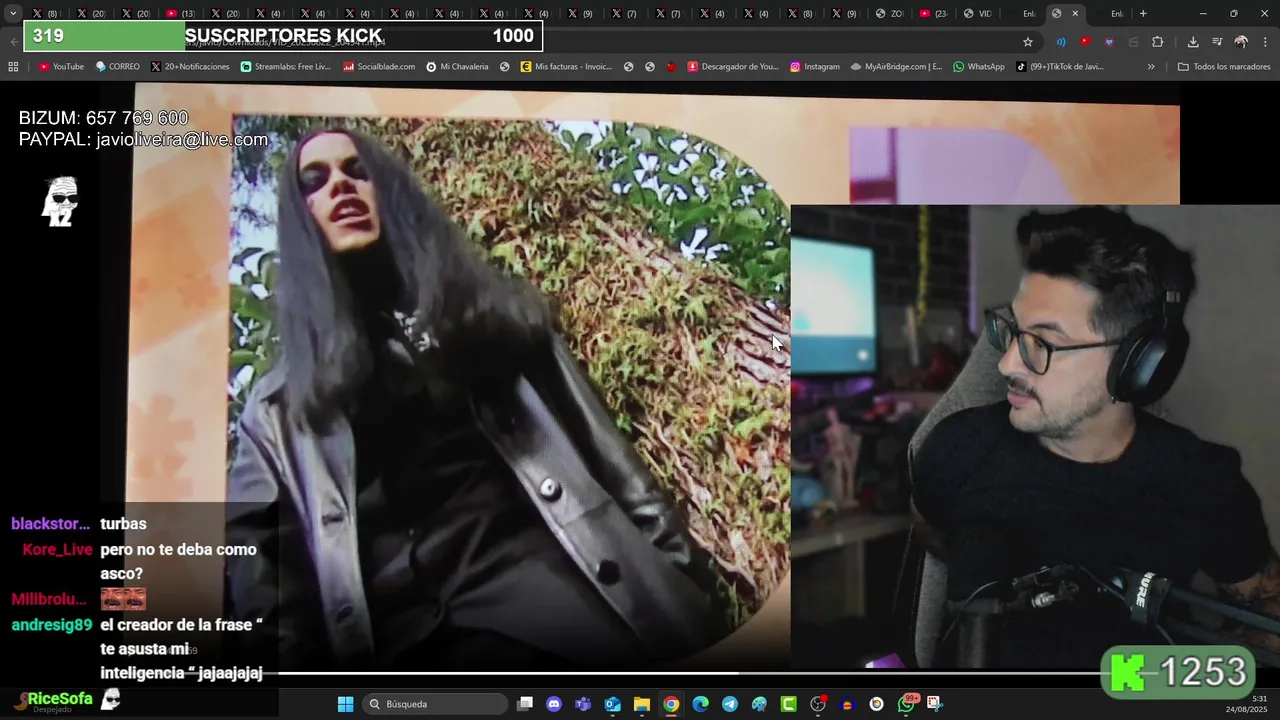Open the Mi Chavaleria bookmark
This screenshot has height=720, width=1280.
[x=457, y=67]
